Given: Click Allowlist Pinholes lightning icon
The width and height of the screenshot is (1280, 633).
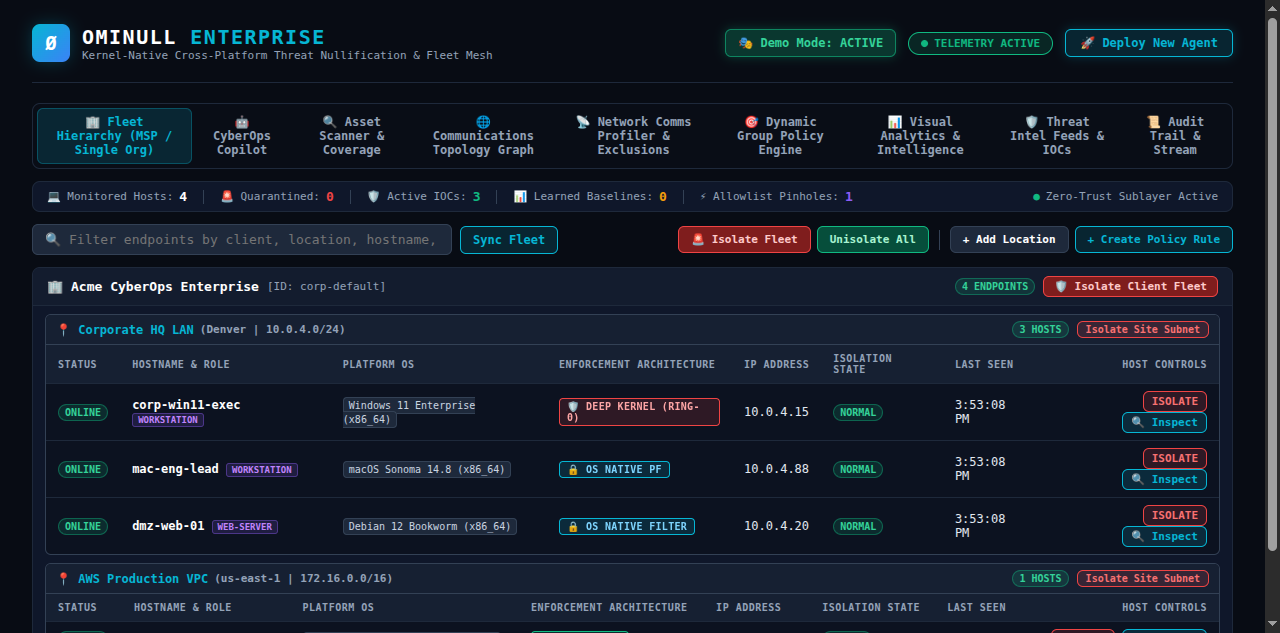Looking at the screenshot, I should [703, 197].
